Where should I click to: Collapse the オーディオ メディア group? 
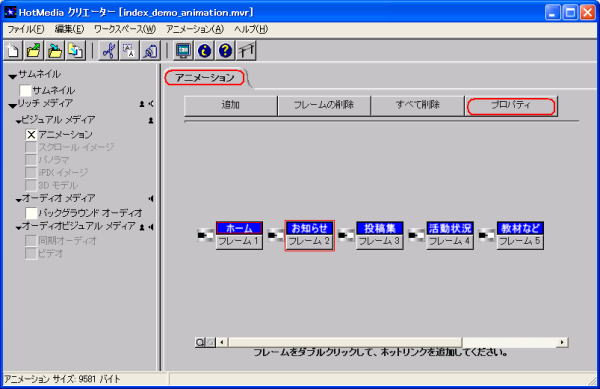(18, 200)
